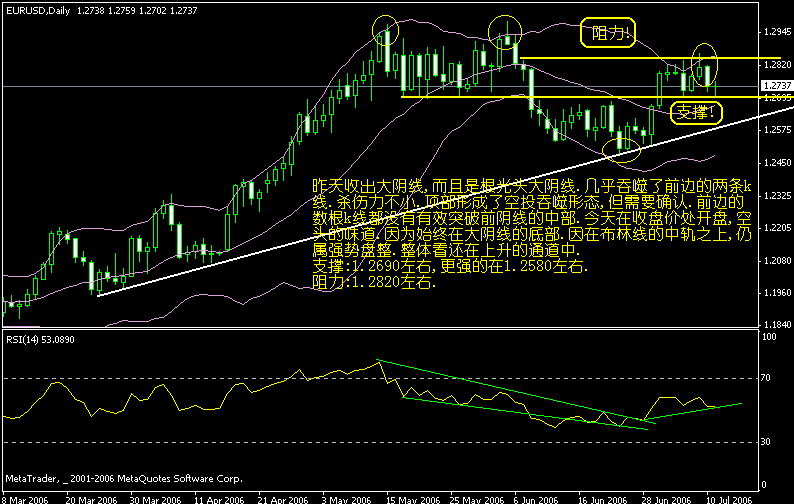Click the RSI 30 level label
794x504 pixels.
[766, 442]
